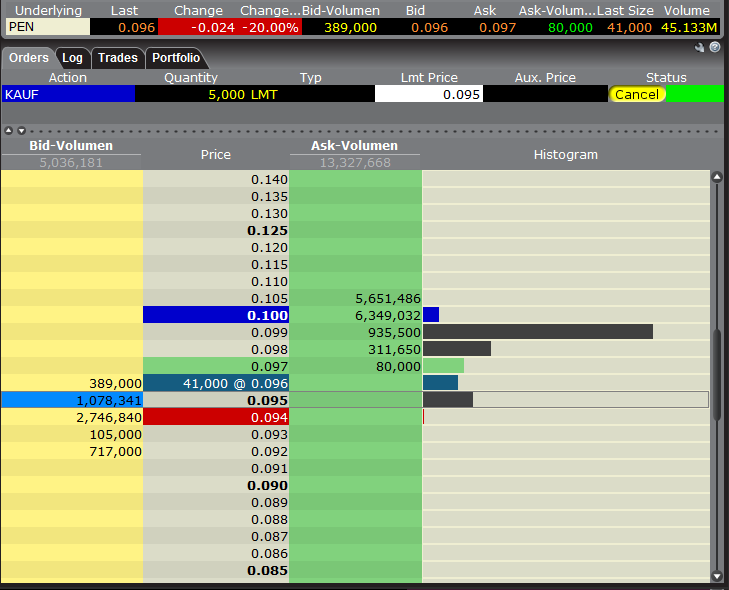Click the Ask-Volumen column header
The height and width of the screenshot is (590, 729).
point(355,146)
